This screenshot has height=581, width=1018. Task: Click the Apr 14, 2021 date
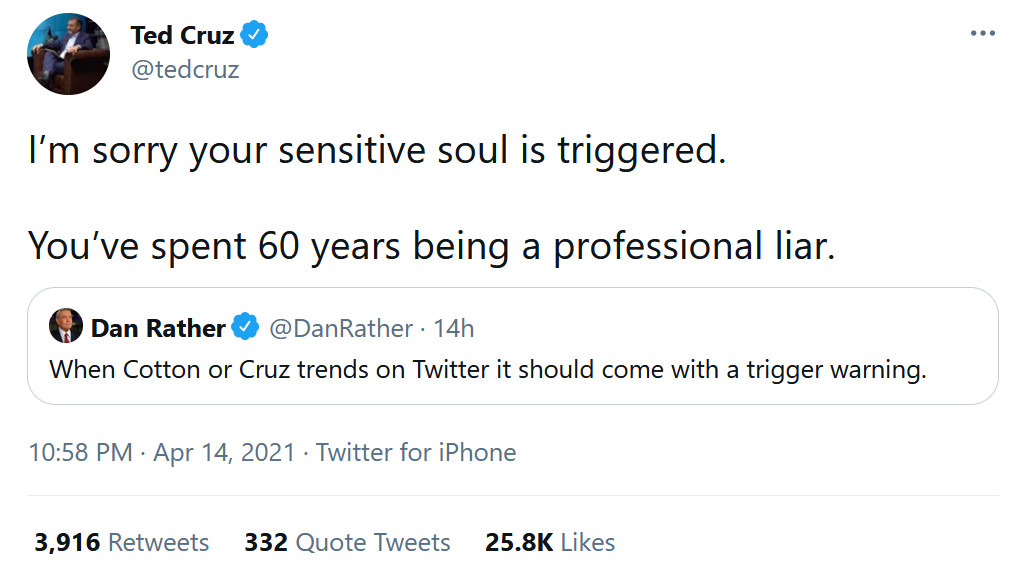[x=224, y=452]
